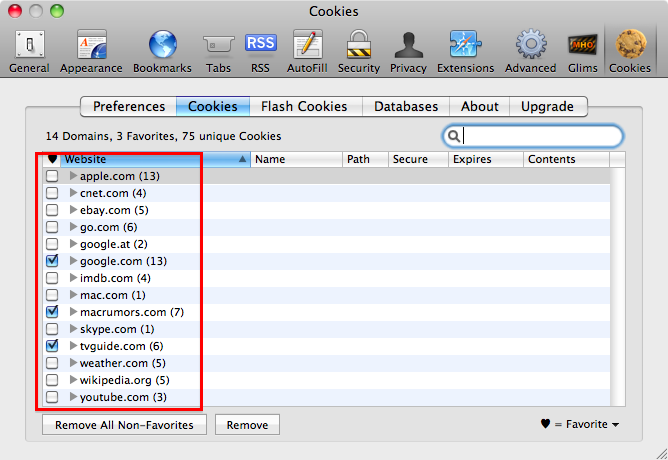Open the Extensions preferences pane
668x460 pixels.
pos(465,52)
